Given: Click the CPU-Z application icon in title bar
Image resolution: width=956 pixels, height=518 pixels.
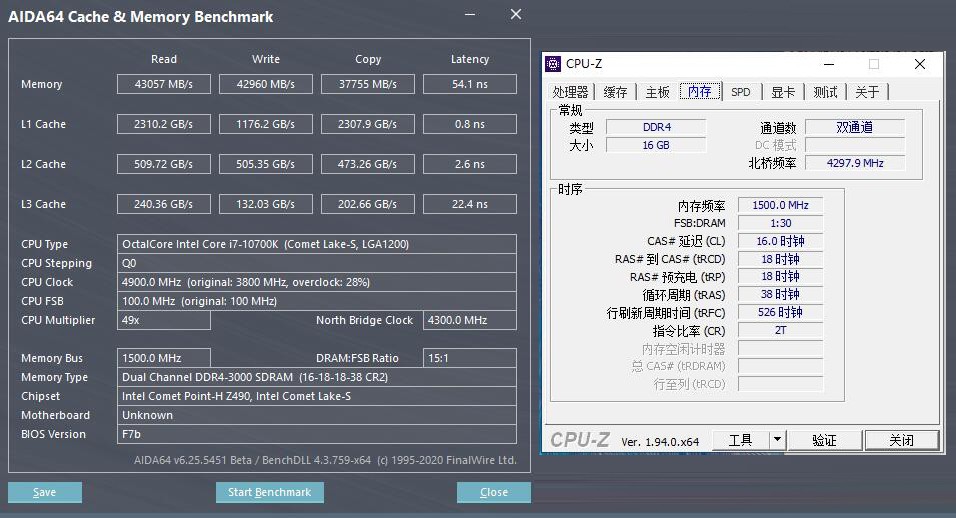Looking at the screenshot, I should pyautogui.click(x=553, y=64).
